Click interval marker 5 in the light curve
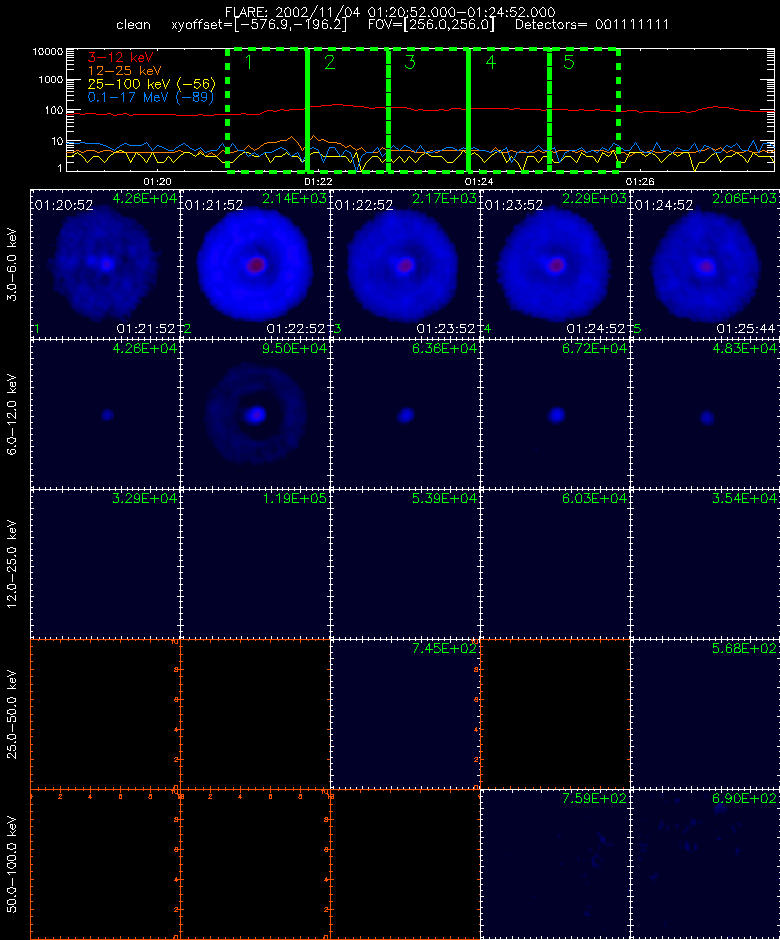This screenshot has width=780, height=940. pyautogui.click(x=569, y=62)
